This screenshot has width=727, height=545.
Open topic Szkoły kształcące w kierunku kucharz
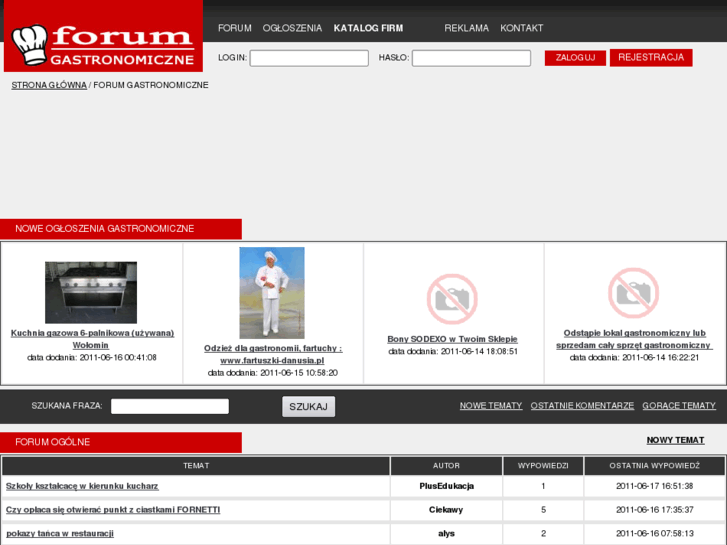point(82,486)
